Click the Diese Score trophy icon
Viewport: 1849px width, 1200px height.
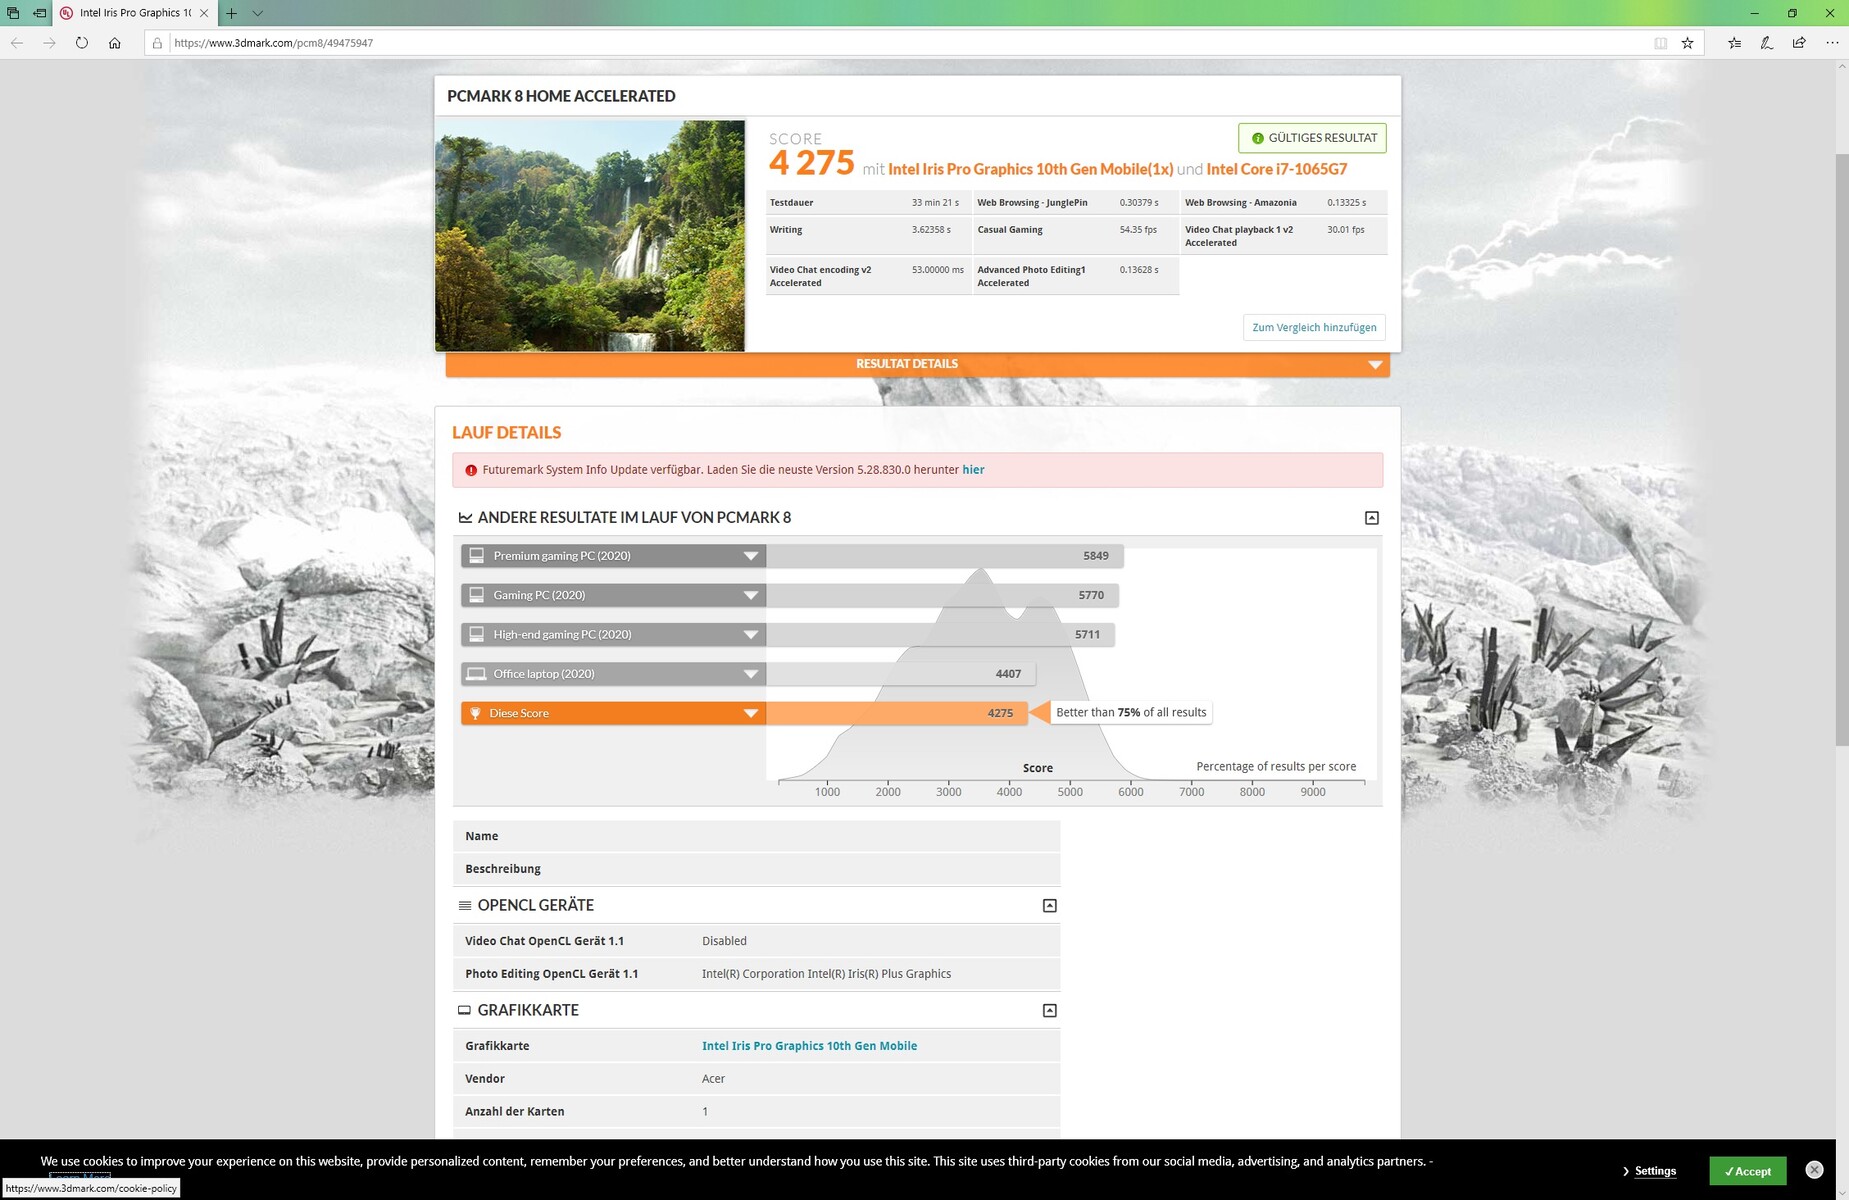point(476,713)
